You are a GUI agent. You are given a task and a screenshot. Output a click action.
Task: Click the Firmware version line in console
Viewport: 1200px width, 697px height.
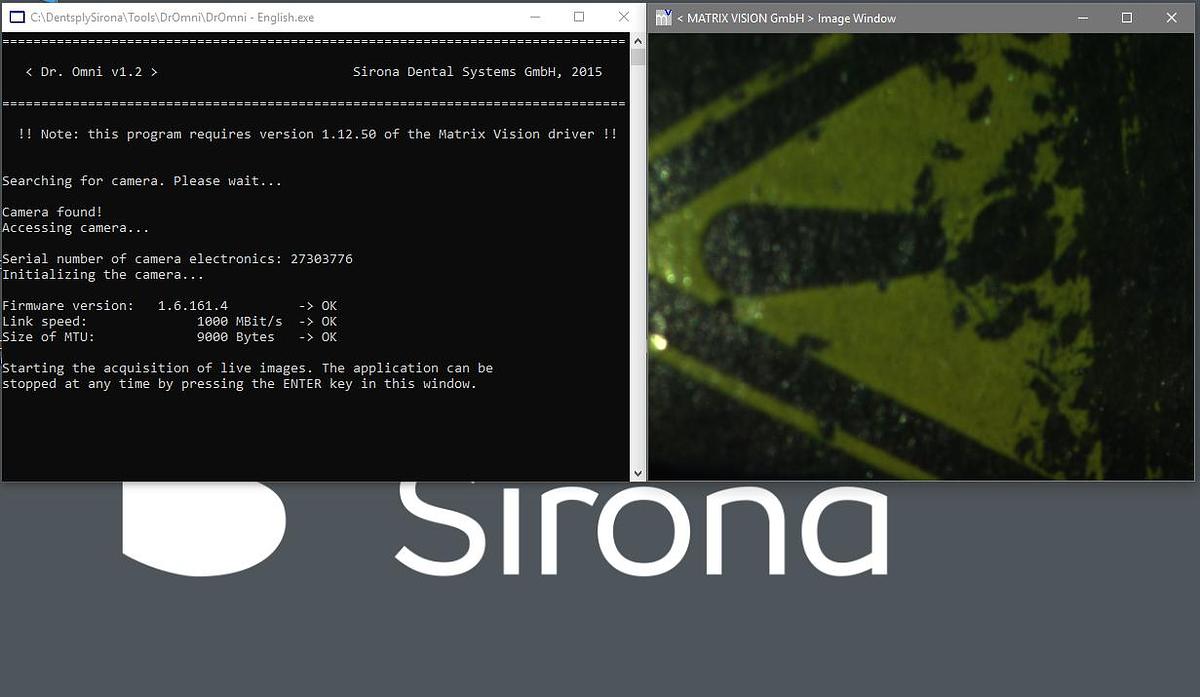pyautogui.click(x=169, y=305)
